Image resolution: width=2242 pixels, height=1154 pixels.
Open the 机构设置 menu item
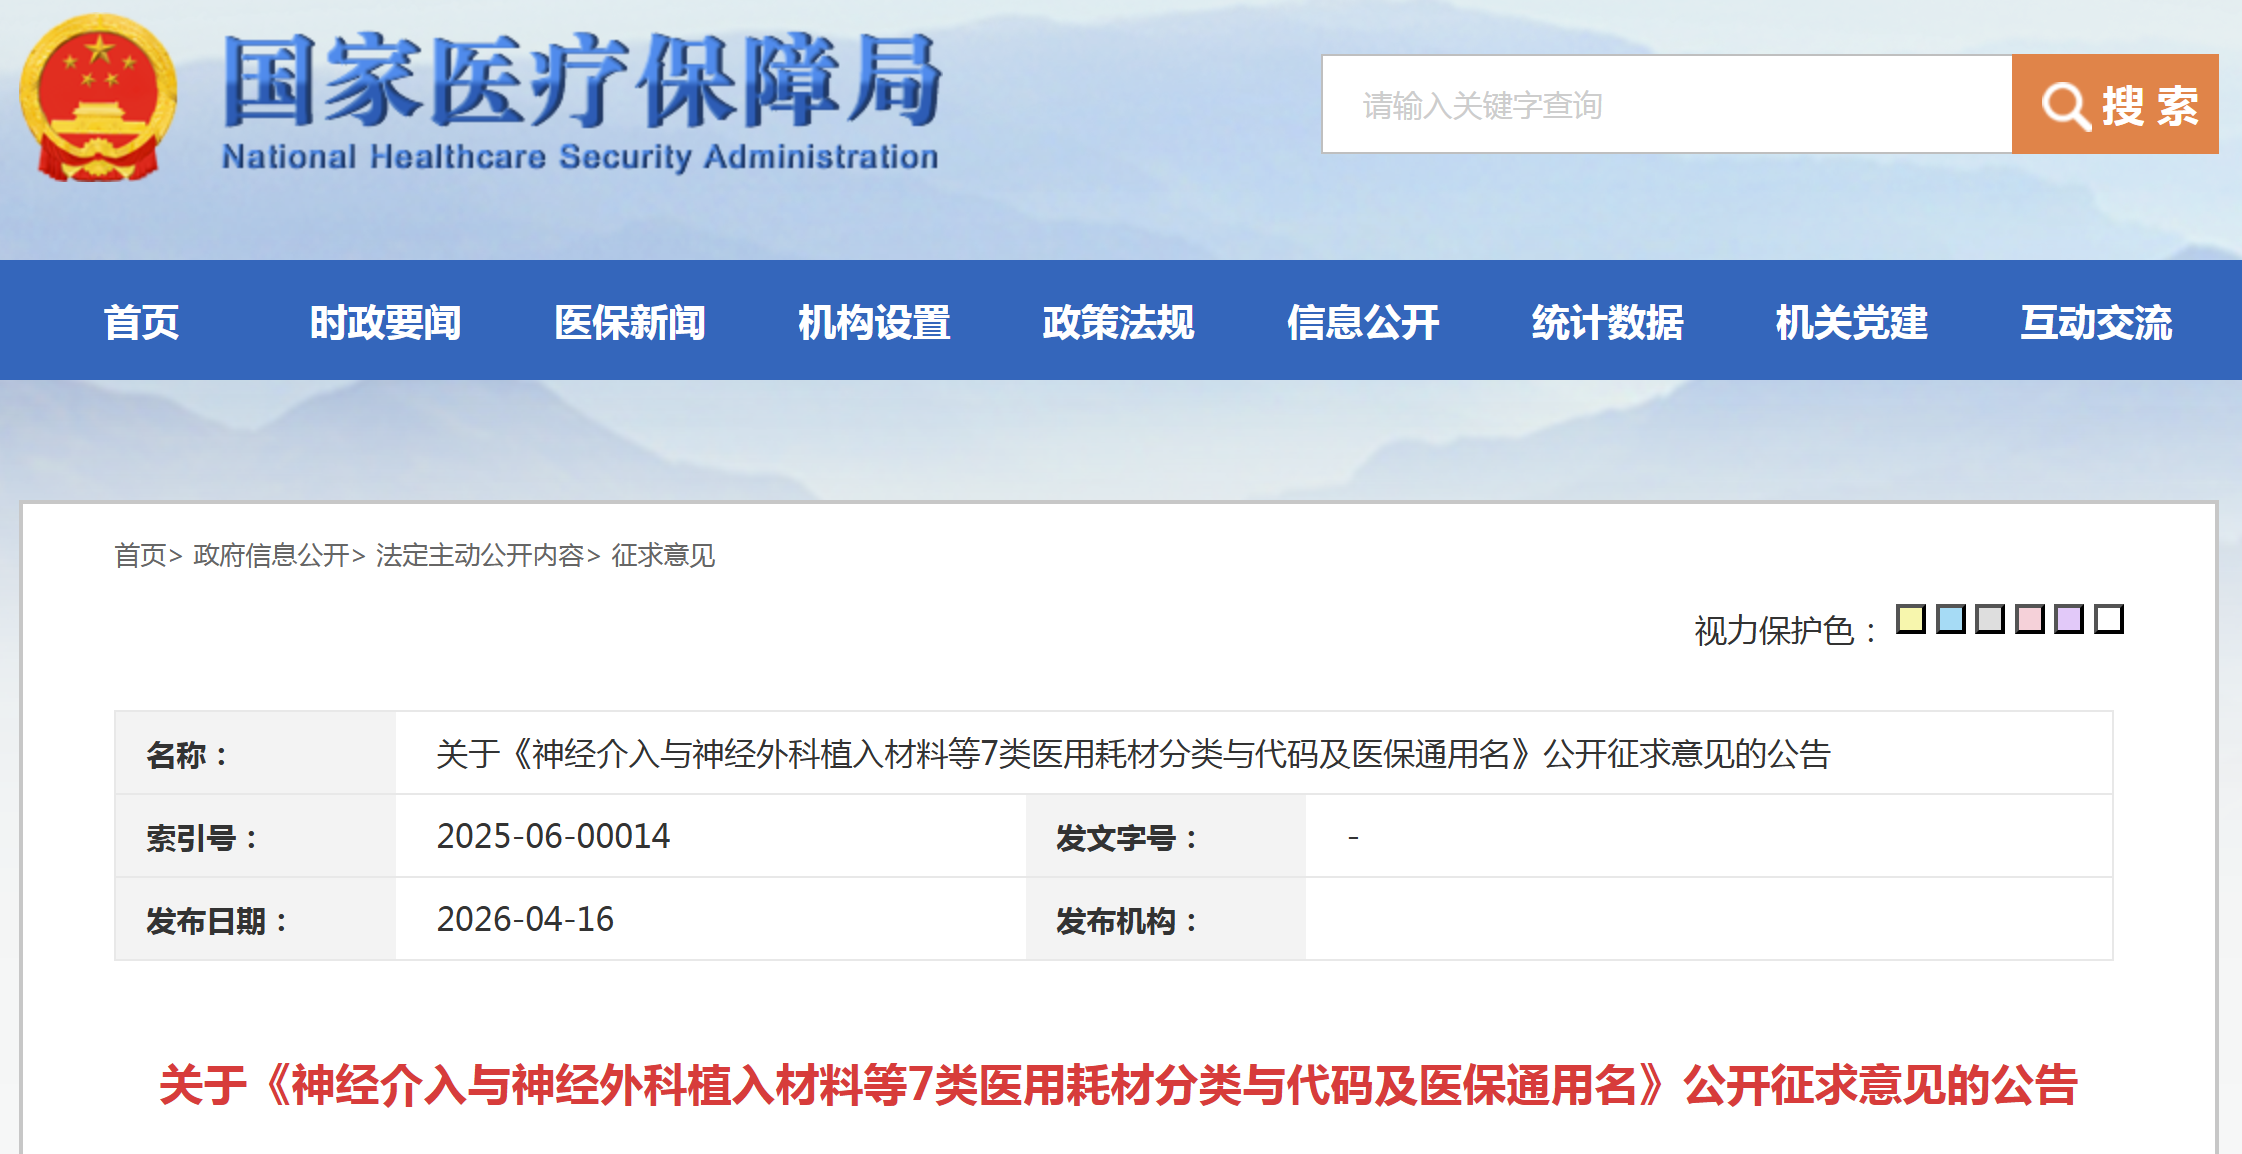click(x=873, y=322)
